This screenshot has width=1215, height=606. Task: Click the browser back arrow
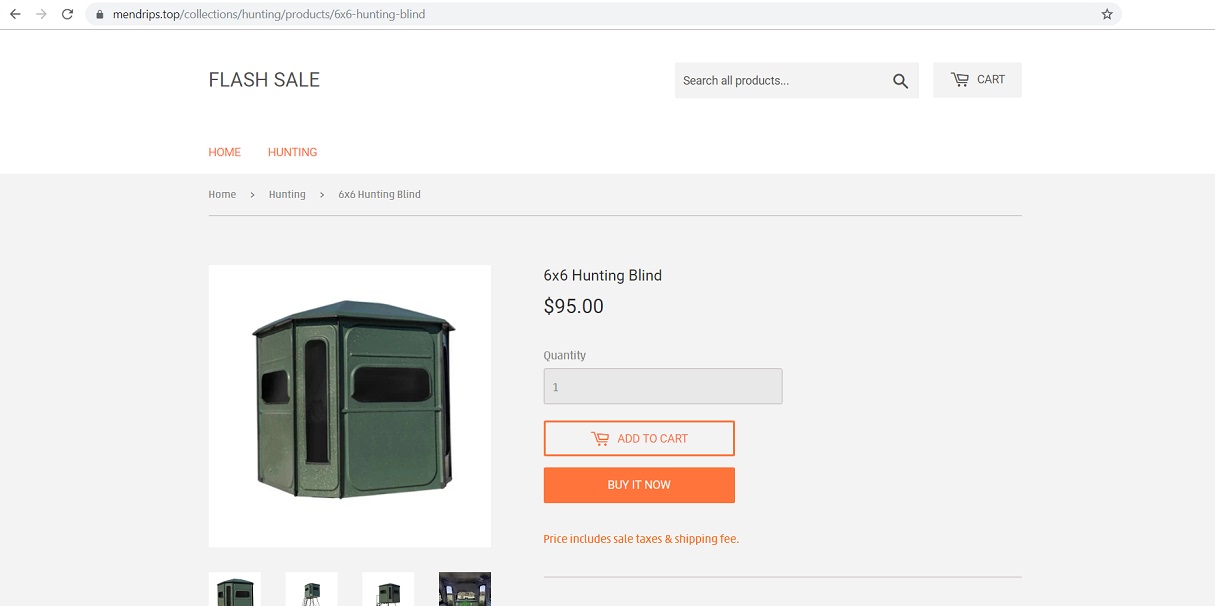tap(15, 14)
